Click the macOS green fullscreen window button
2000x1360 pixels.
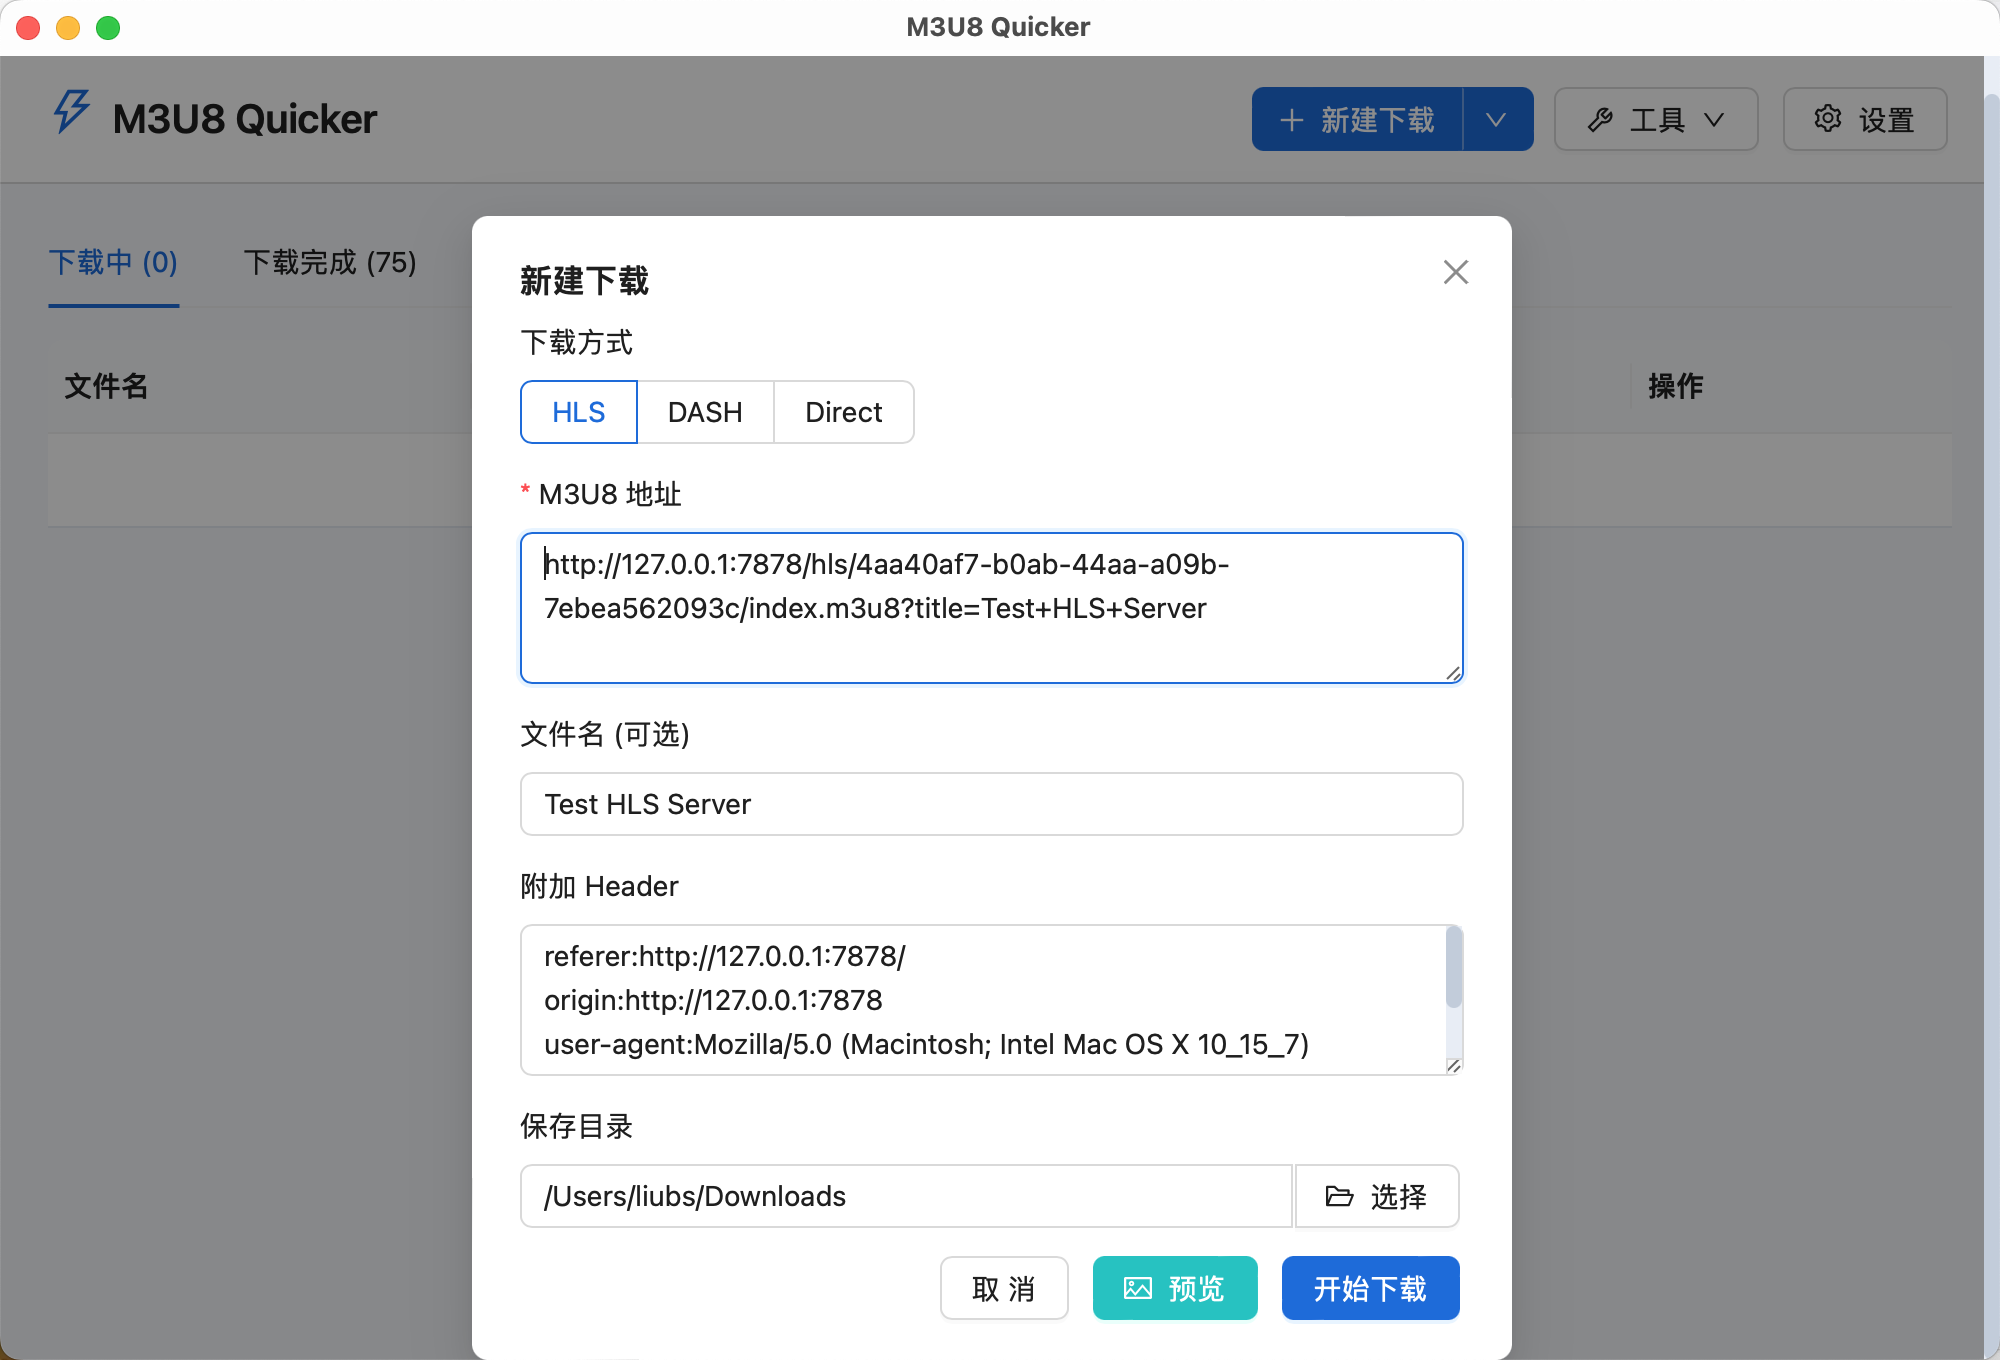(108, 28)
